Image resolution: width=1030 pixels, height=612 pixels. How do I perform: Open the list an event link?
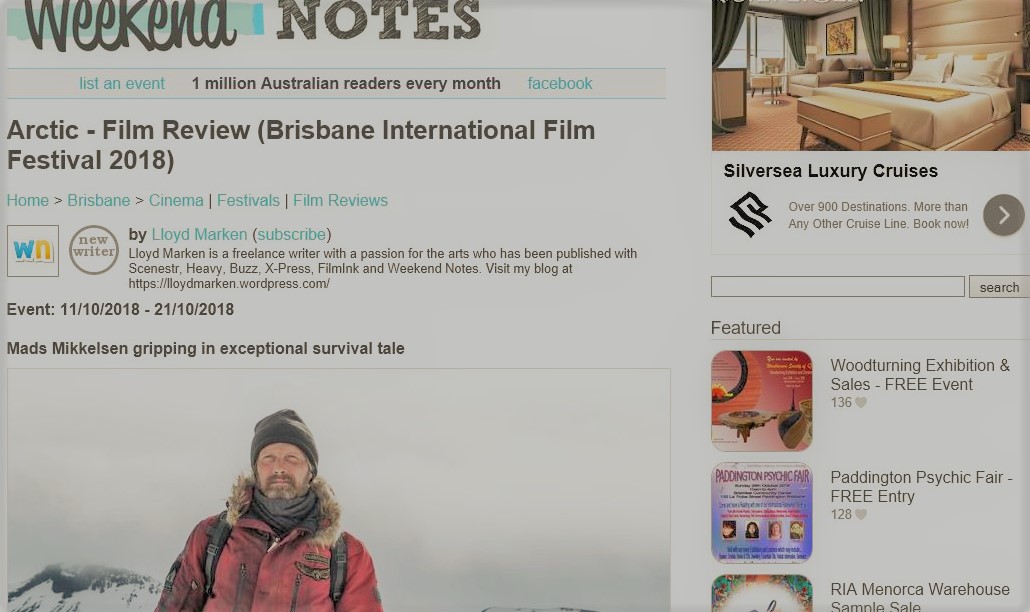click(x=122, y=83)
